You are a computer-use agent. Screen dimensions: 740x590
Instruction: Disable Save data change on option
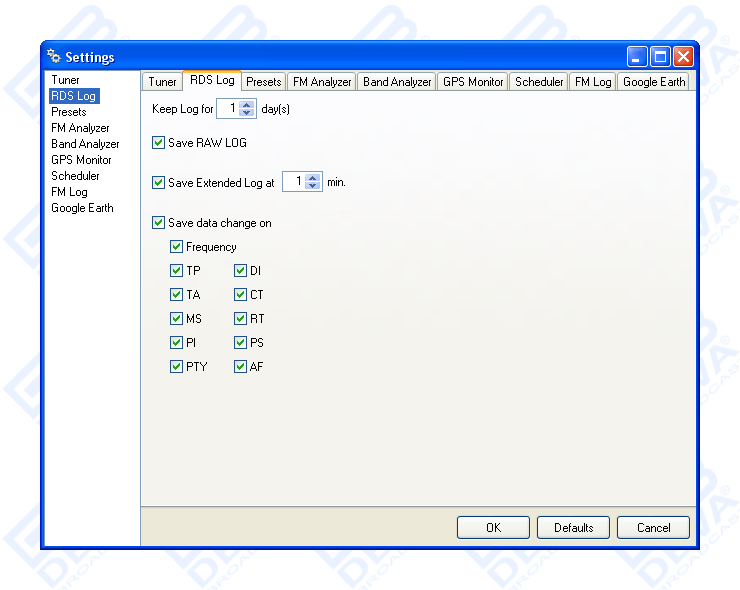point(158,223)
